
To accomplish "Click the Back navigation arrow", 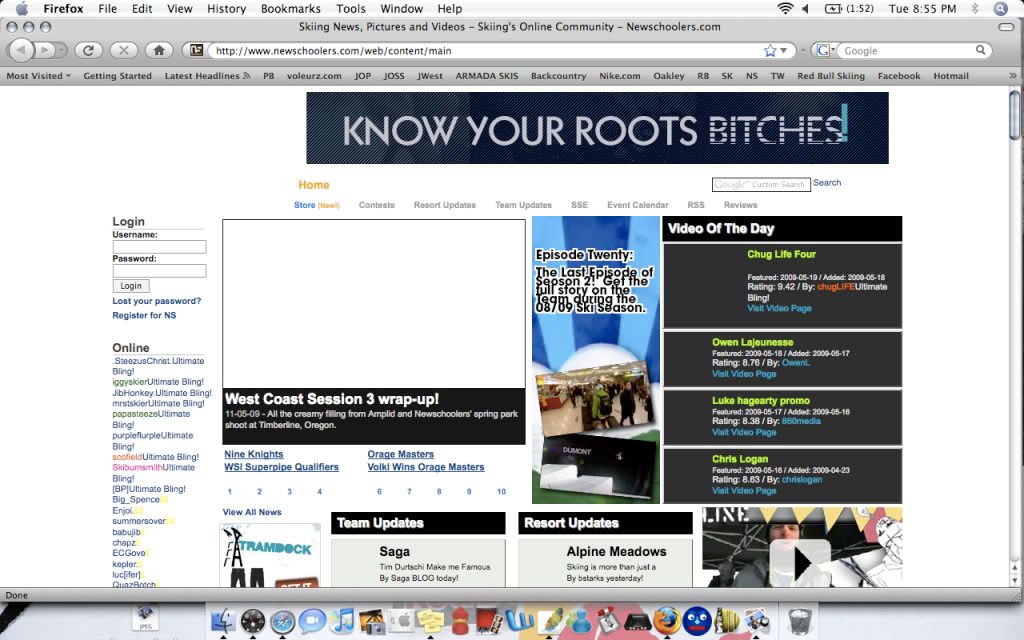I will pos(22,49).
